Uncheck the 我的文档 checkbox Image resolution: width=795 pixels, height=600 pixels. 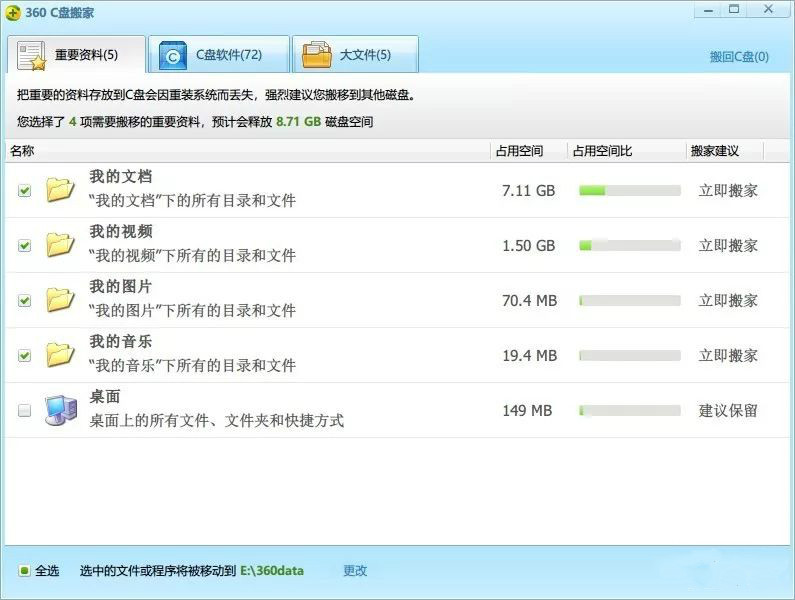tap(24, 191)
